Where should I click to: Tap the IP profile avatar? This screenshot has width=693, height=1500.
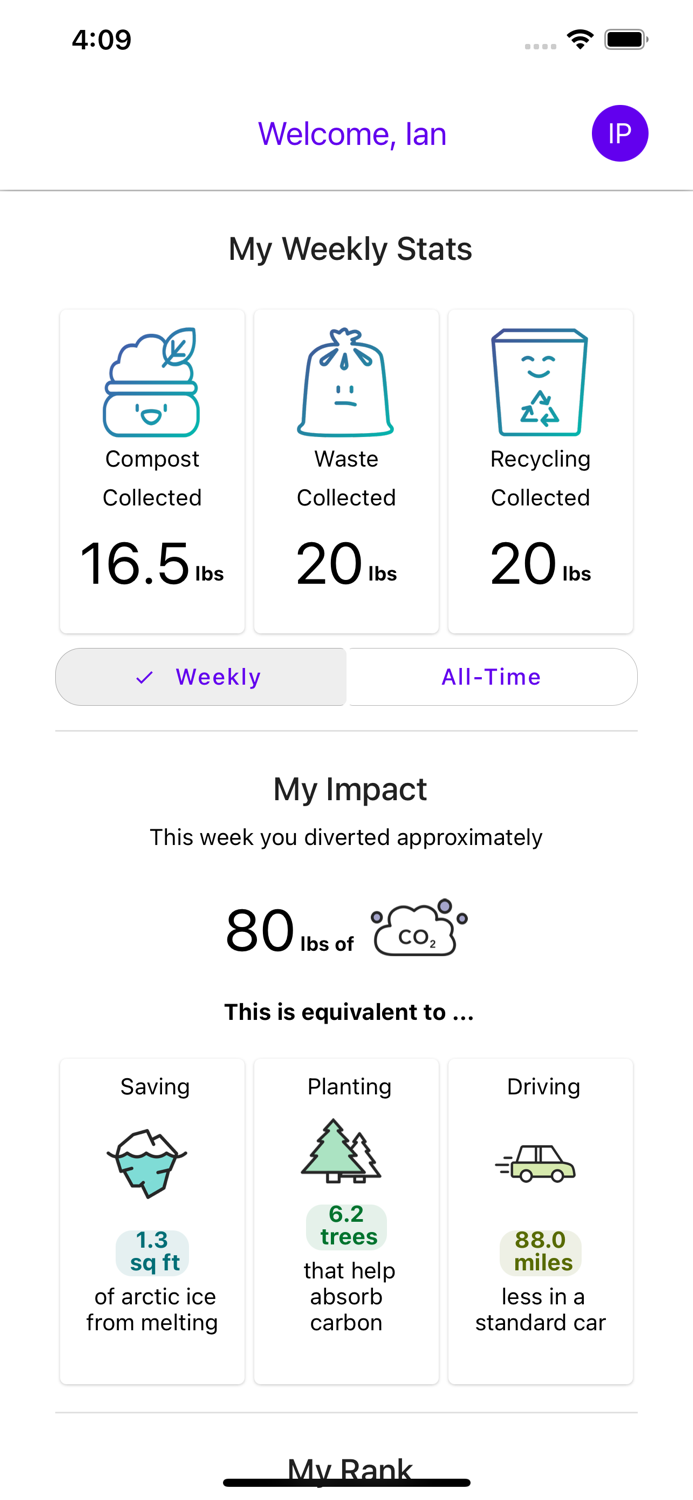(620, 133)
